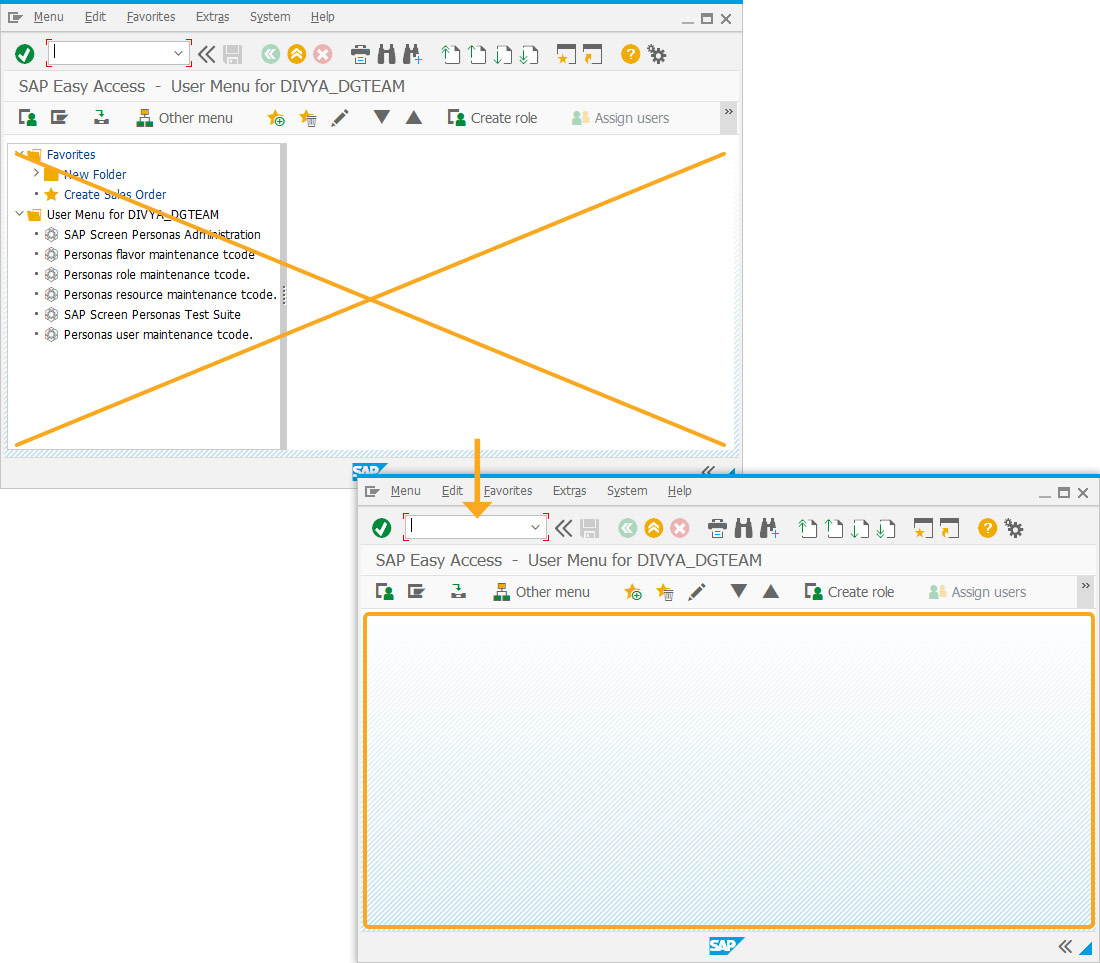Click Help question mark in upper window

[631, 54]
